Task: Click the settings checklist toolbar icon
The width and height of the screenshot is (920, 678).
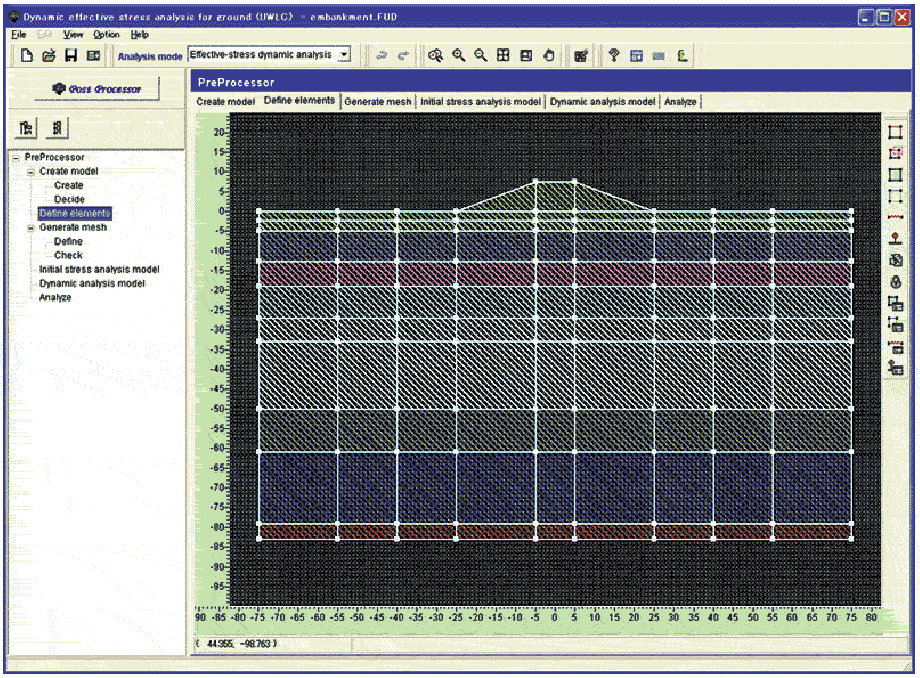Action: click(x=581, y=56)
